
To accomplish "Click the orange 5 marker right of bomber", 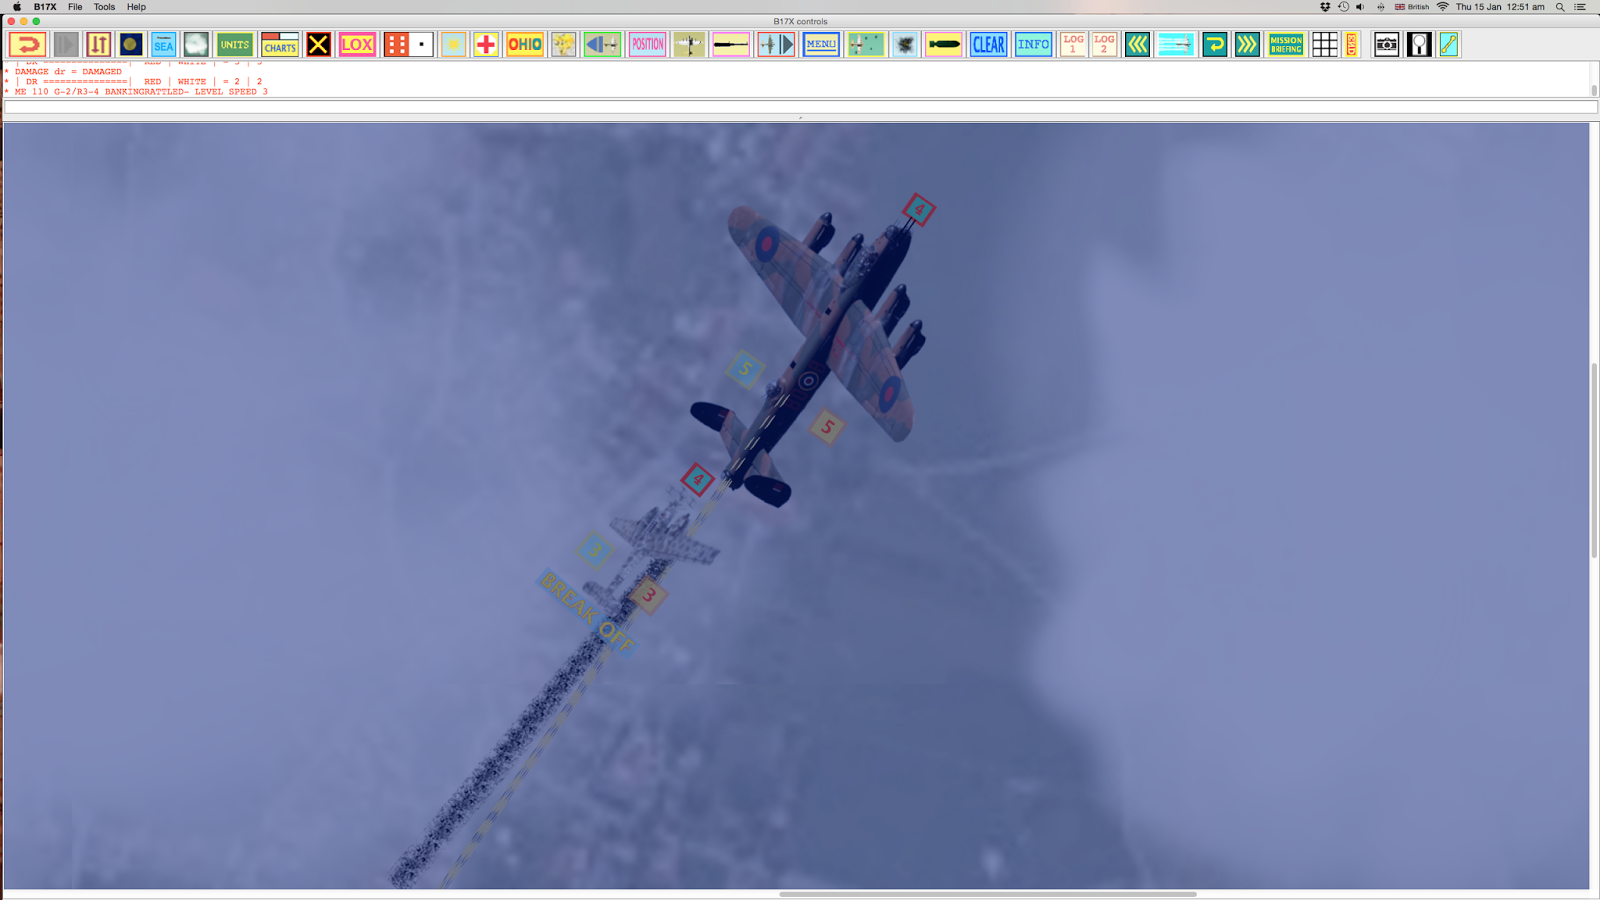I will click(x=827, y=427).
